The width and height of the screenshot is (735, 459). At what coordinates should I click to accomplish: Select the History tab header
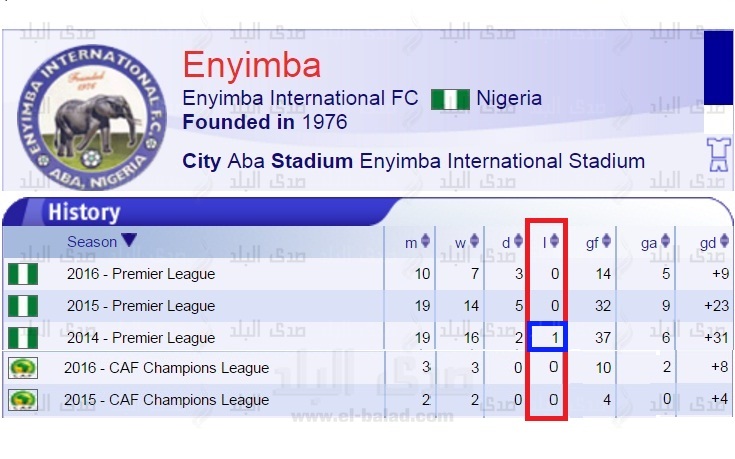[x=84, y=212]
